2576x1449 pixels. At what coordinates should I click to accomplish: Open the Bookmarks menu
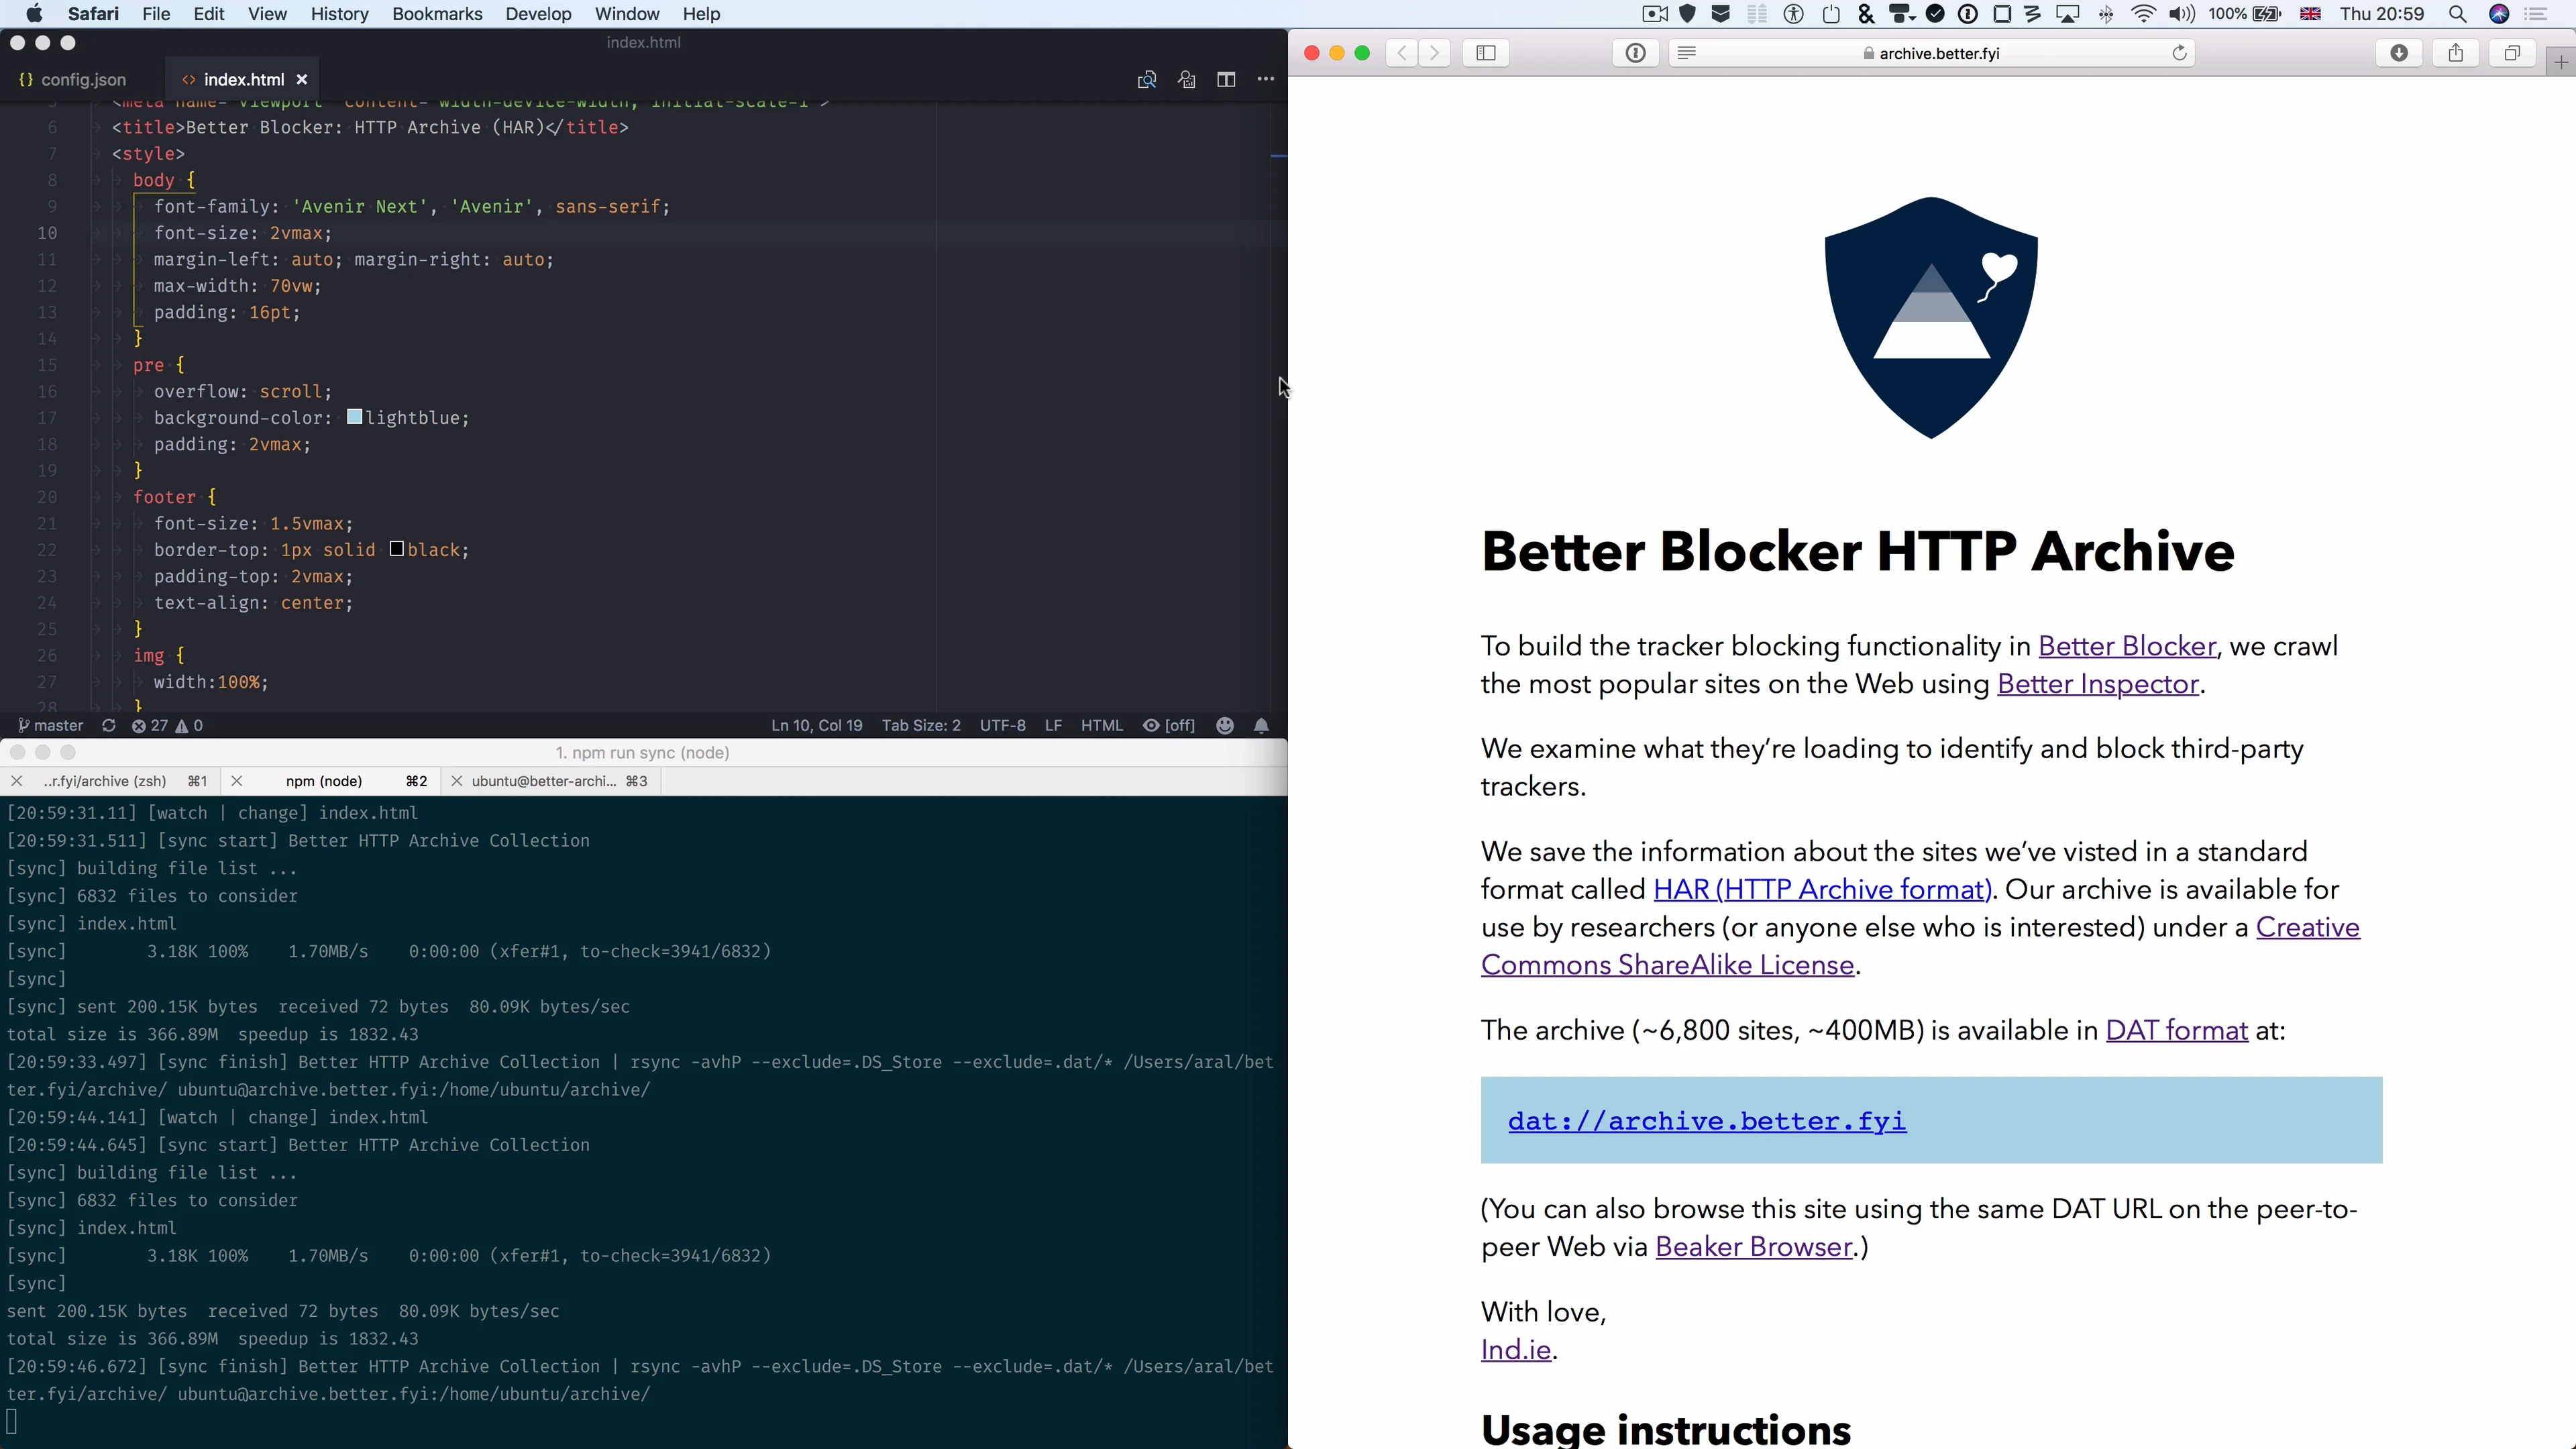tap(437, 14)
